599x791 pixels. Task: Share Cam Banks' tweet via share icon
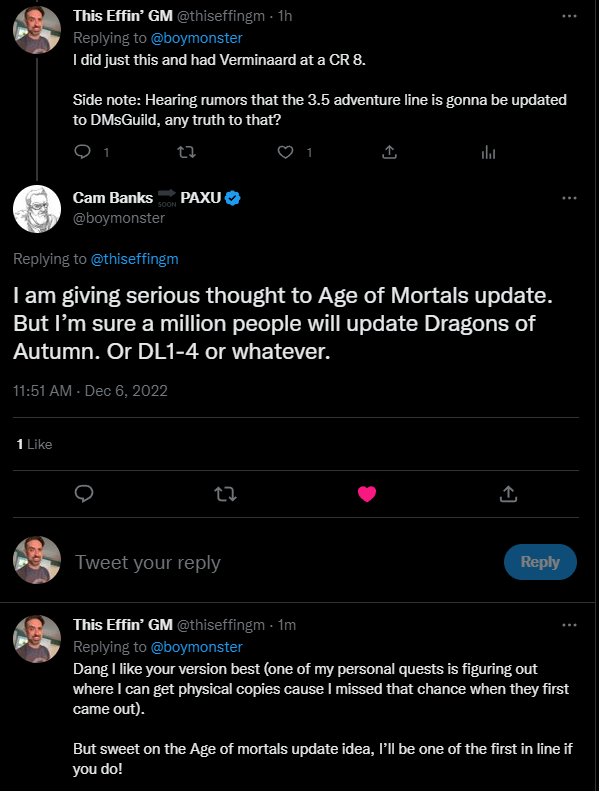(508, 493)
